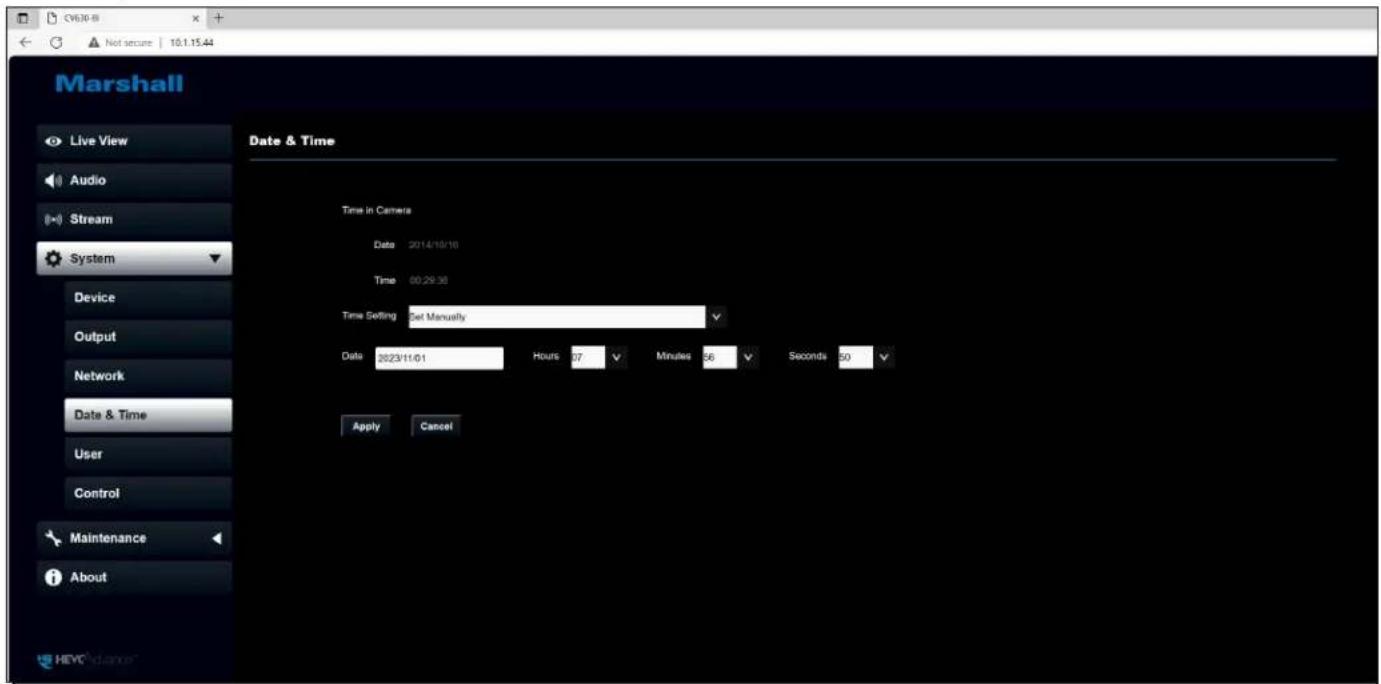The width and height of the screenshot is (1381, 684).
Task: Open the Network submenu item
Action: pos(148,376)
